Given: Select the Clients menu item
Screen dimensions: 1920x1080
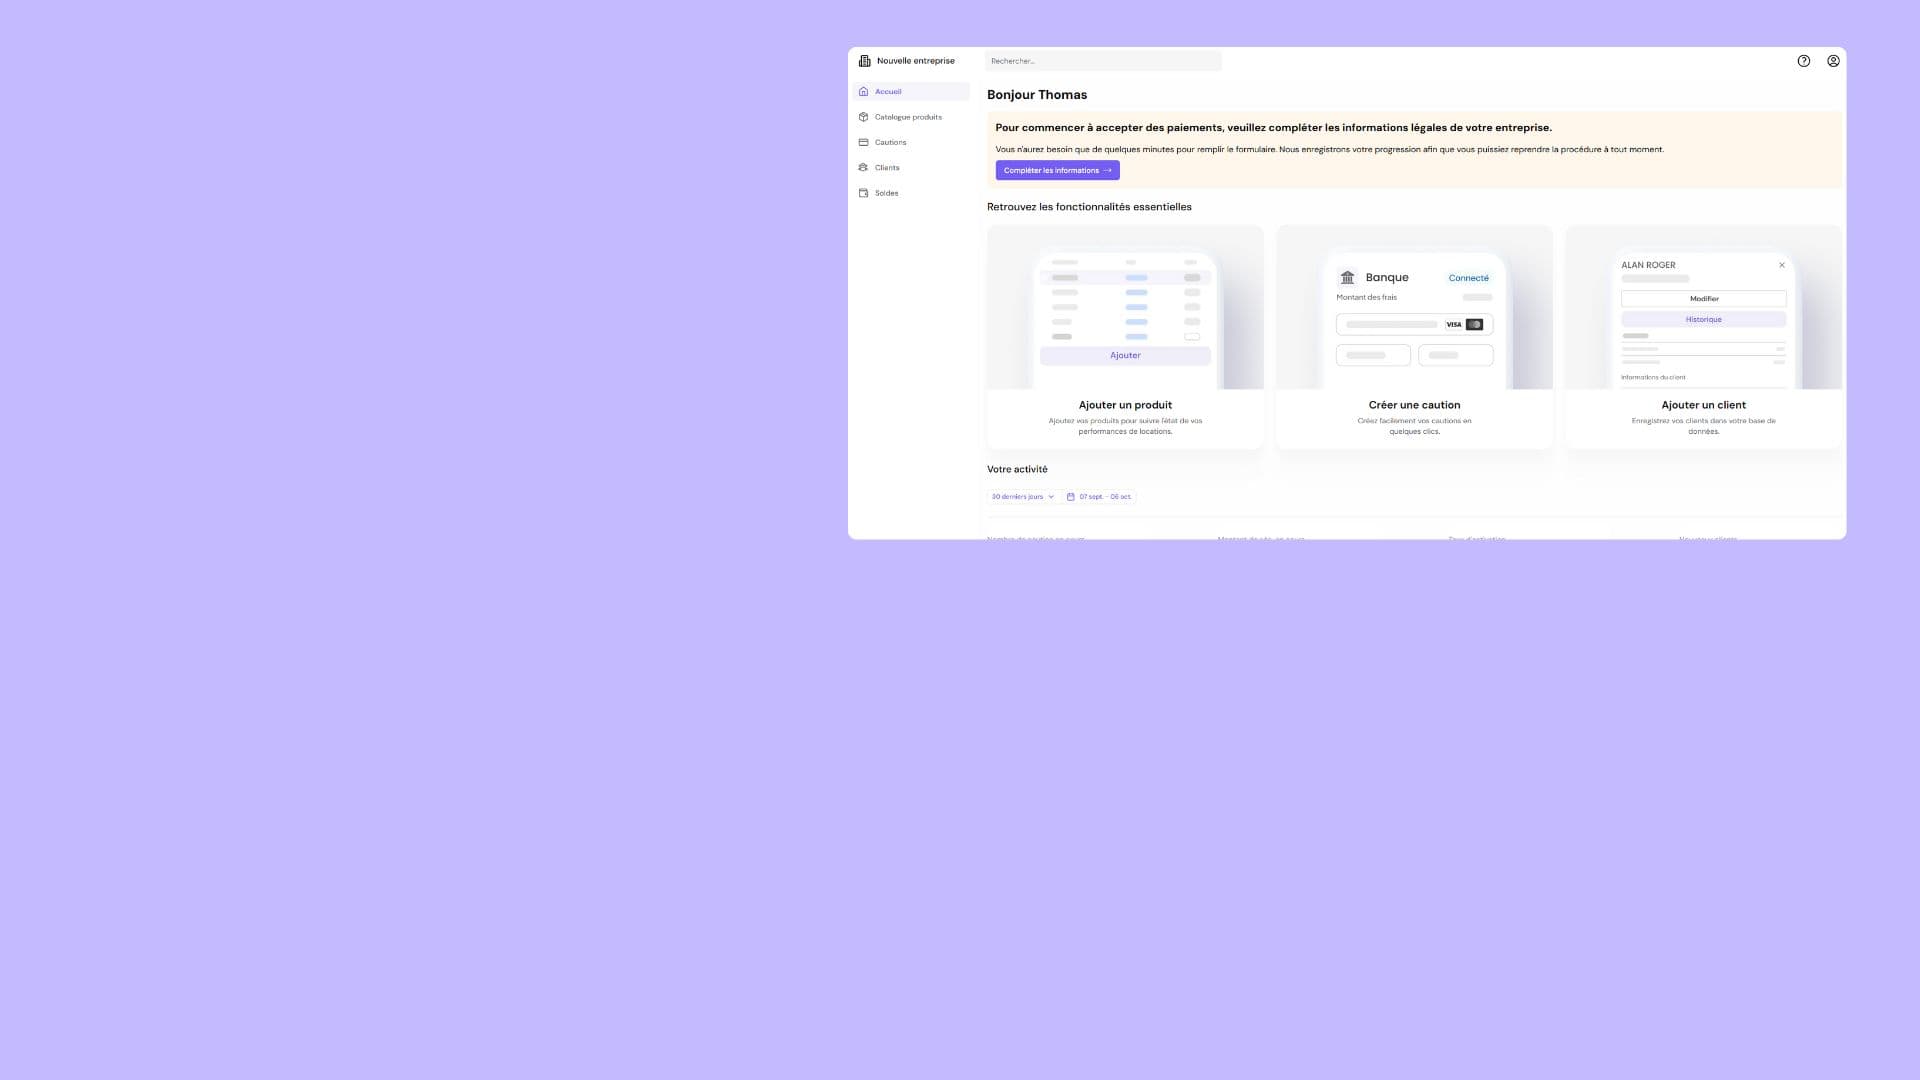Looking at the screenshot, I should [887, 167].
